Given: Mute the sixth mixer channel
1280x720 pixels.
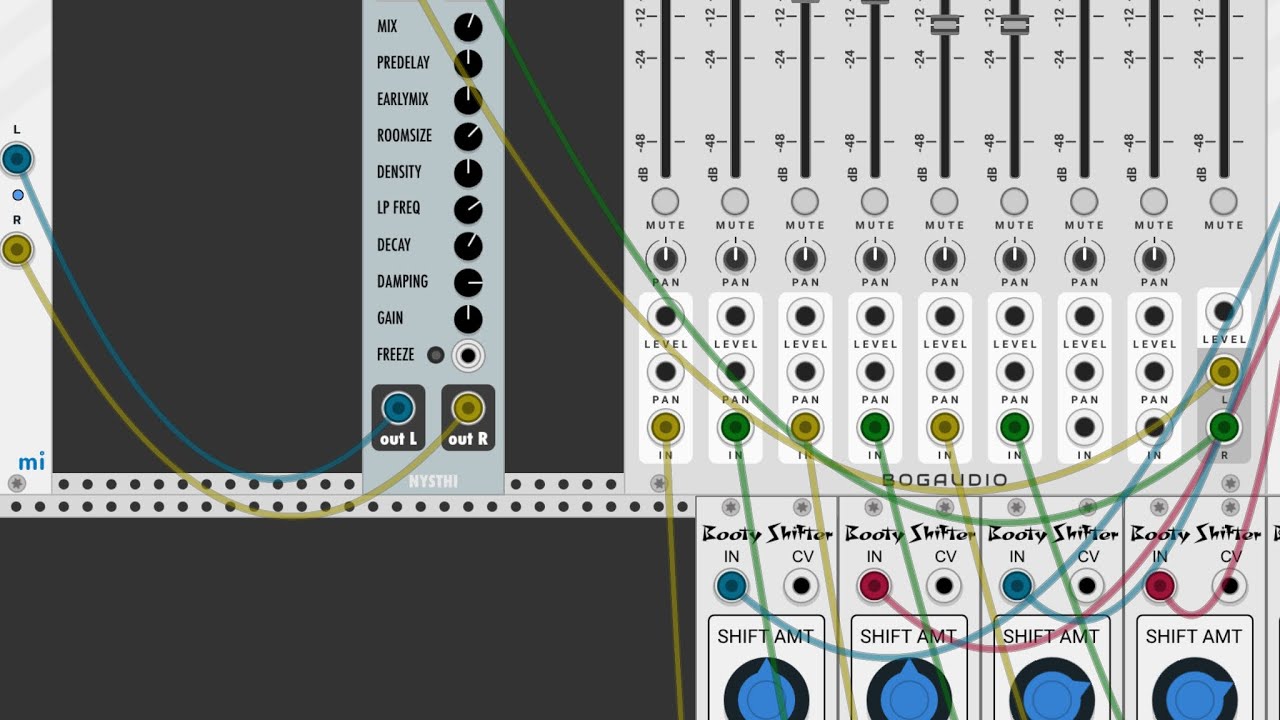Looking at the screenshot, I should [x=1015, y=201].
